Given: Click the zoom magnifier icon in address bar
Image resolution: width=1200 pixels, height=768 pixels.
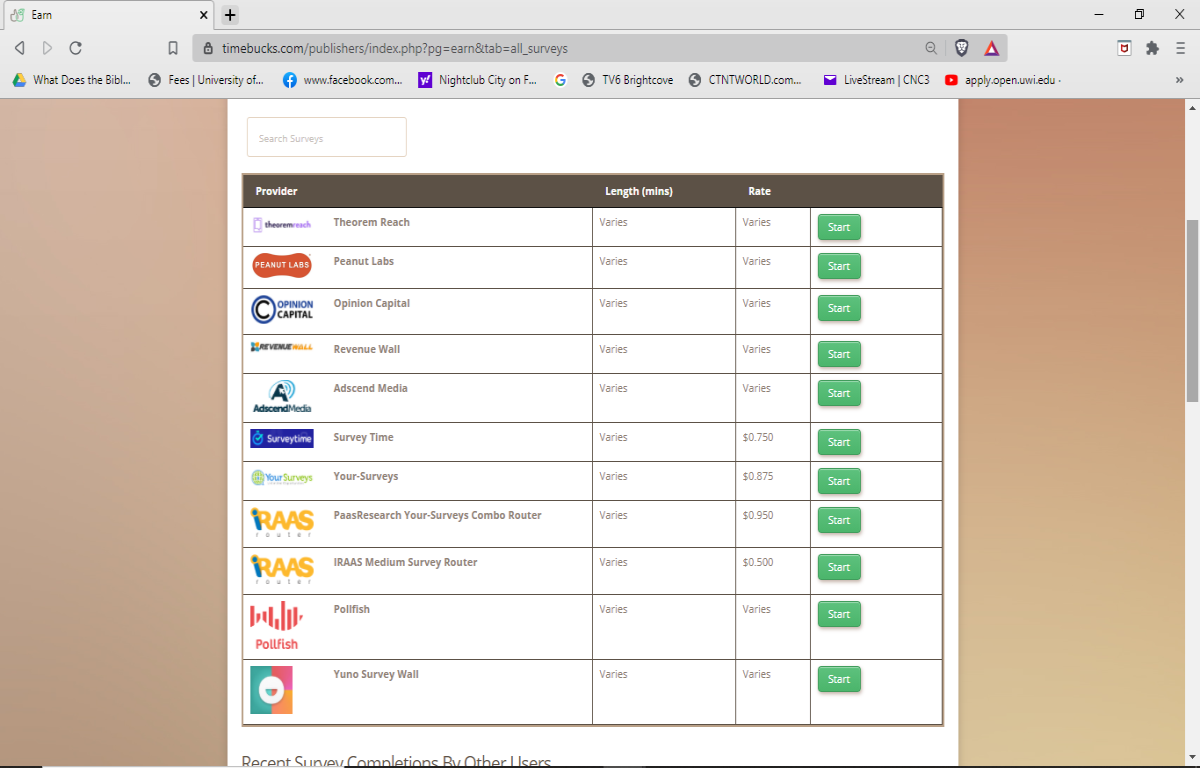Looking at the screenshot, I should coord(931,48).
